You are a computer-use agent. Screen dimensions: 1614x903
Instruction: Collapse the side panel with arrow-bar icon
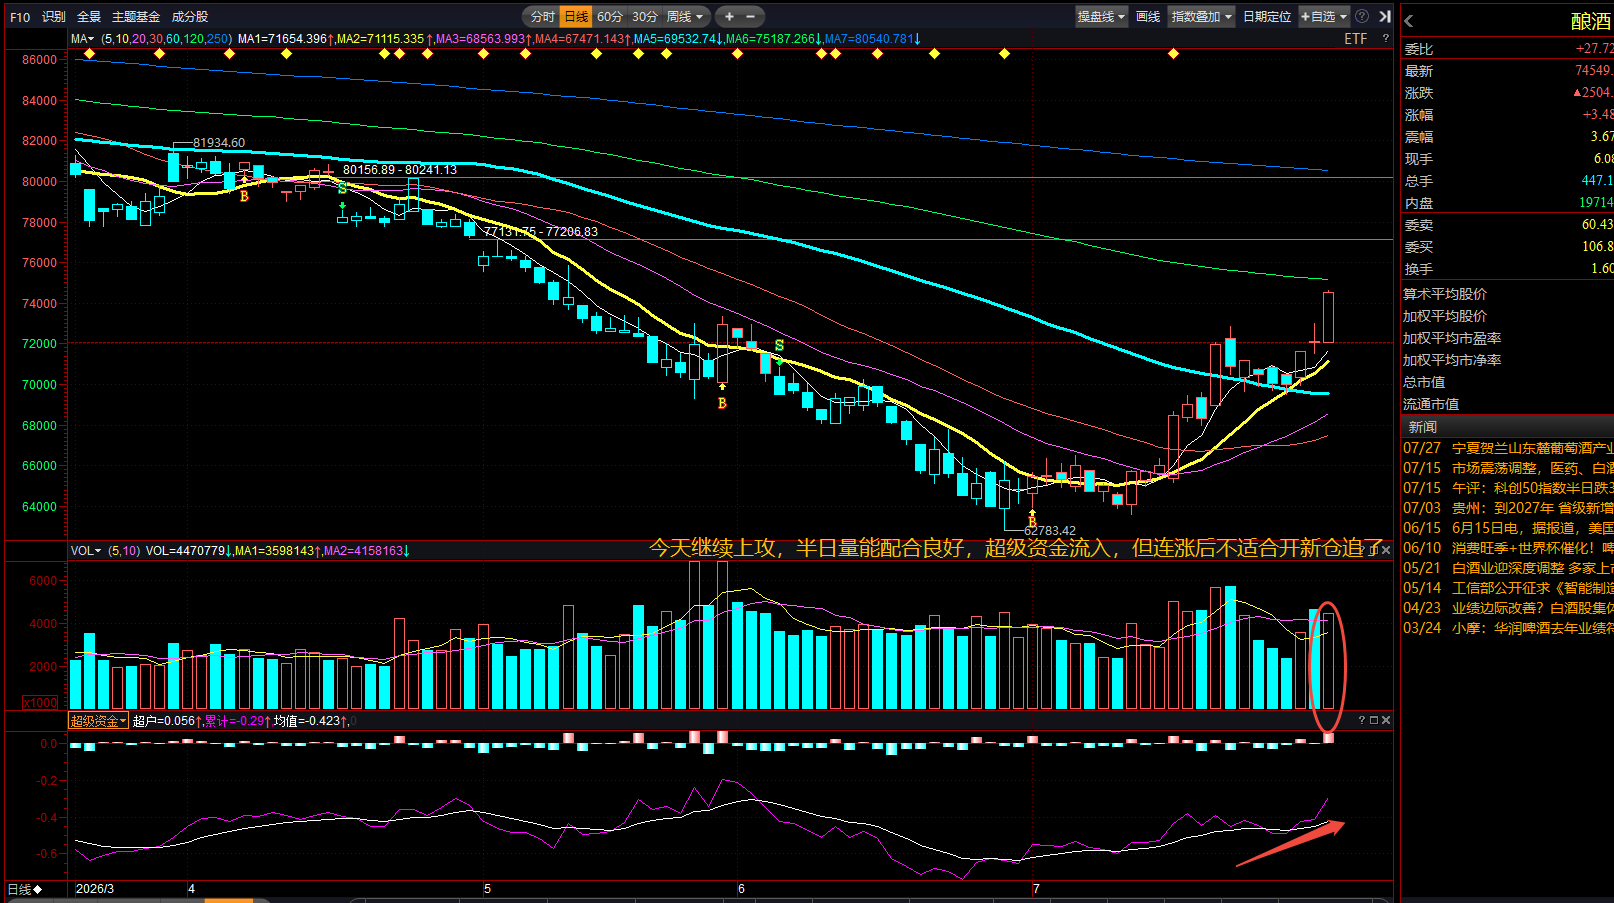tap(1385, 16)
